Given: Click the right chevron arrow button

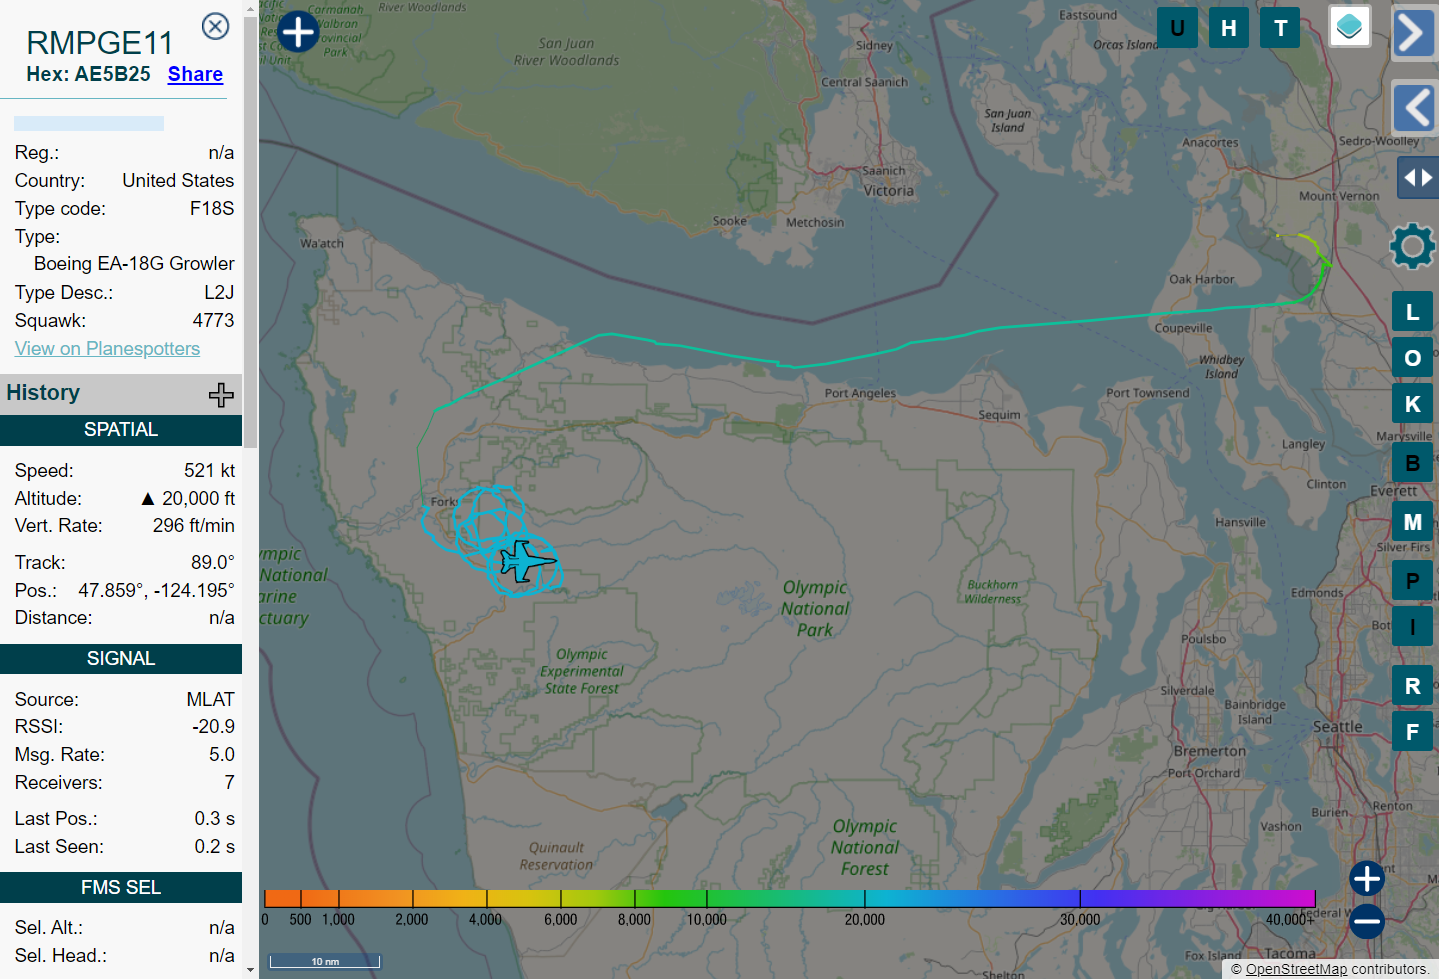Looking at the screenshot, I should click(x=1414, y=33).
